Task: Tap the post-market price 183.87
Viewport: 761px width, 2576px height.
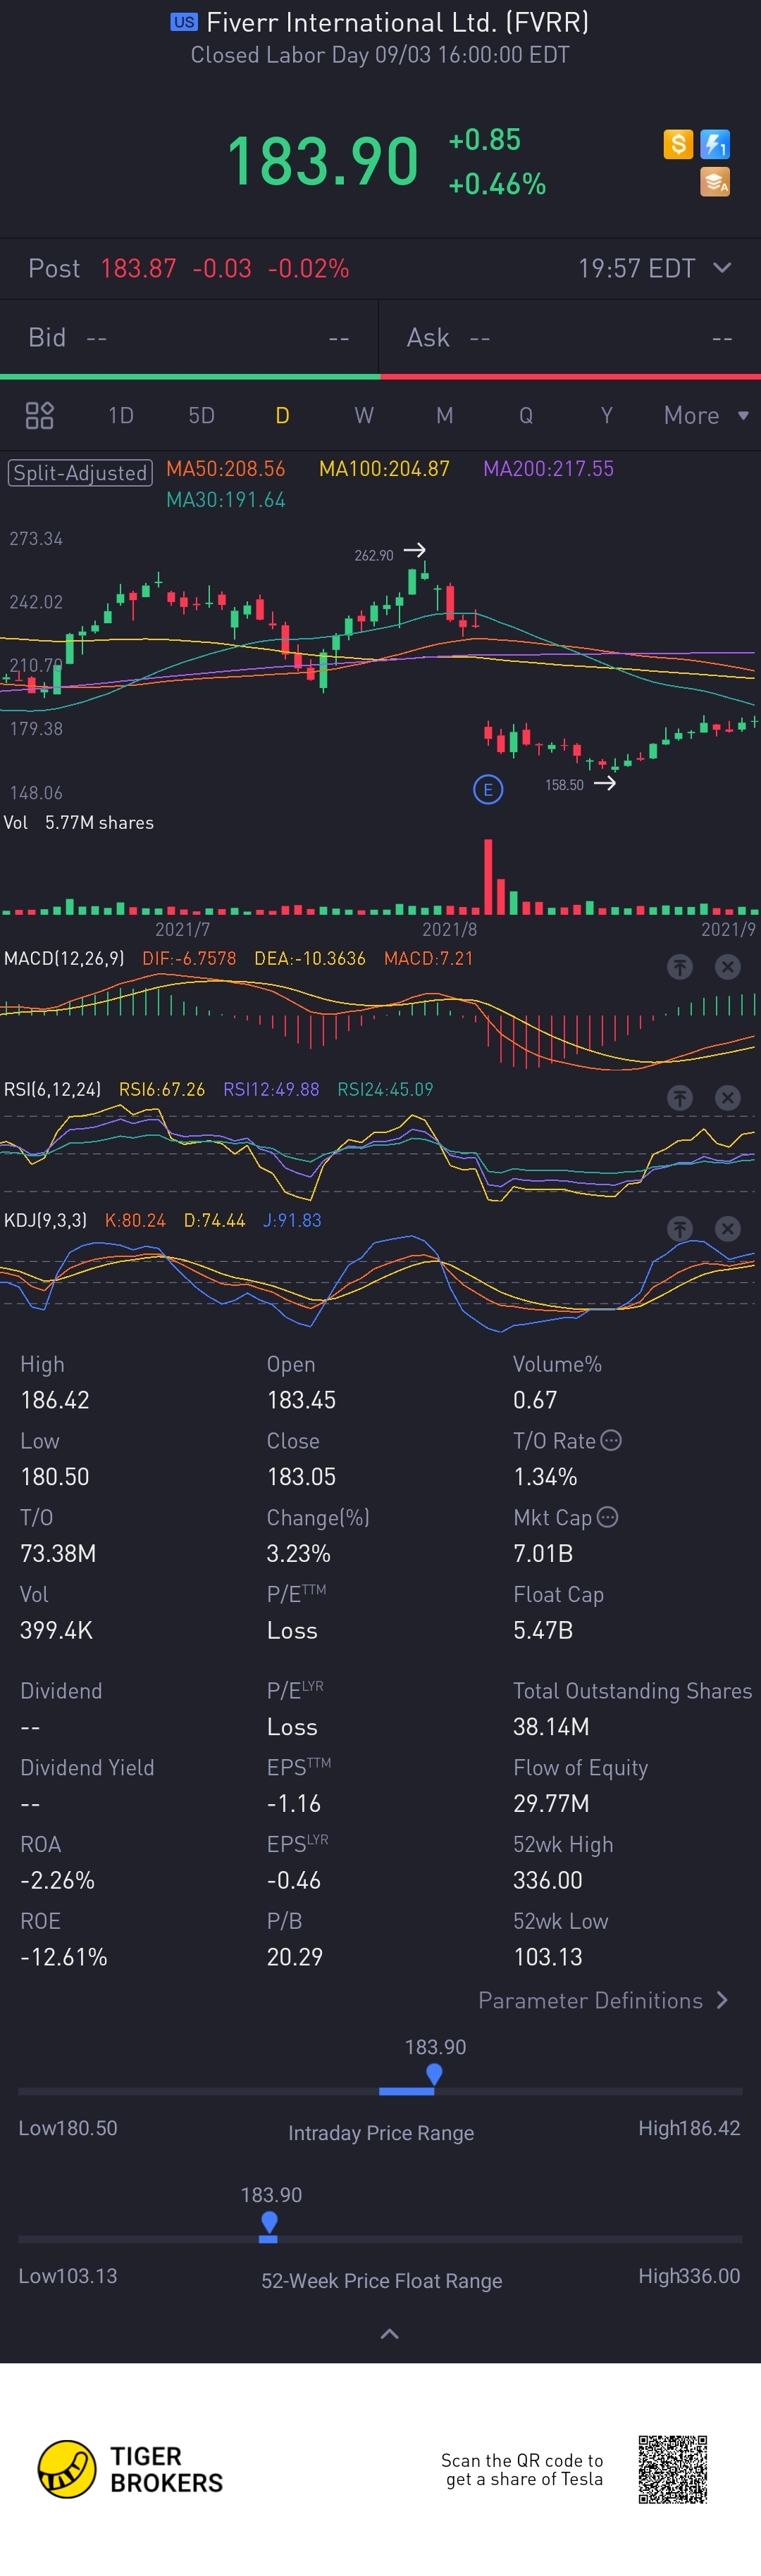Action: pyautogui.click(x=138, y=268)
